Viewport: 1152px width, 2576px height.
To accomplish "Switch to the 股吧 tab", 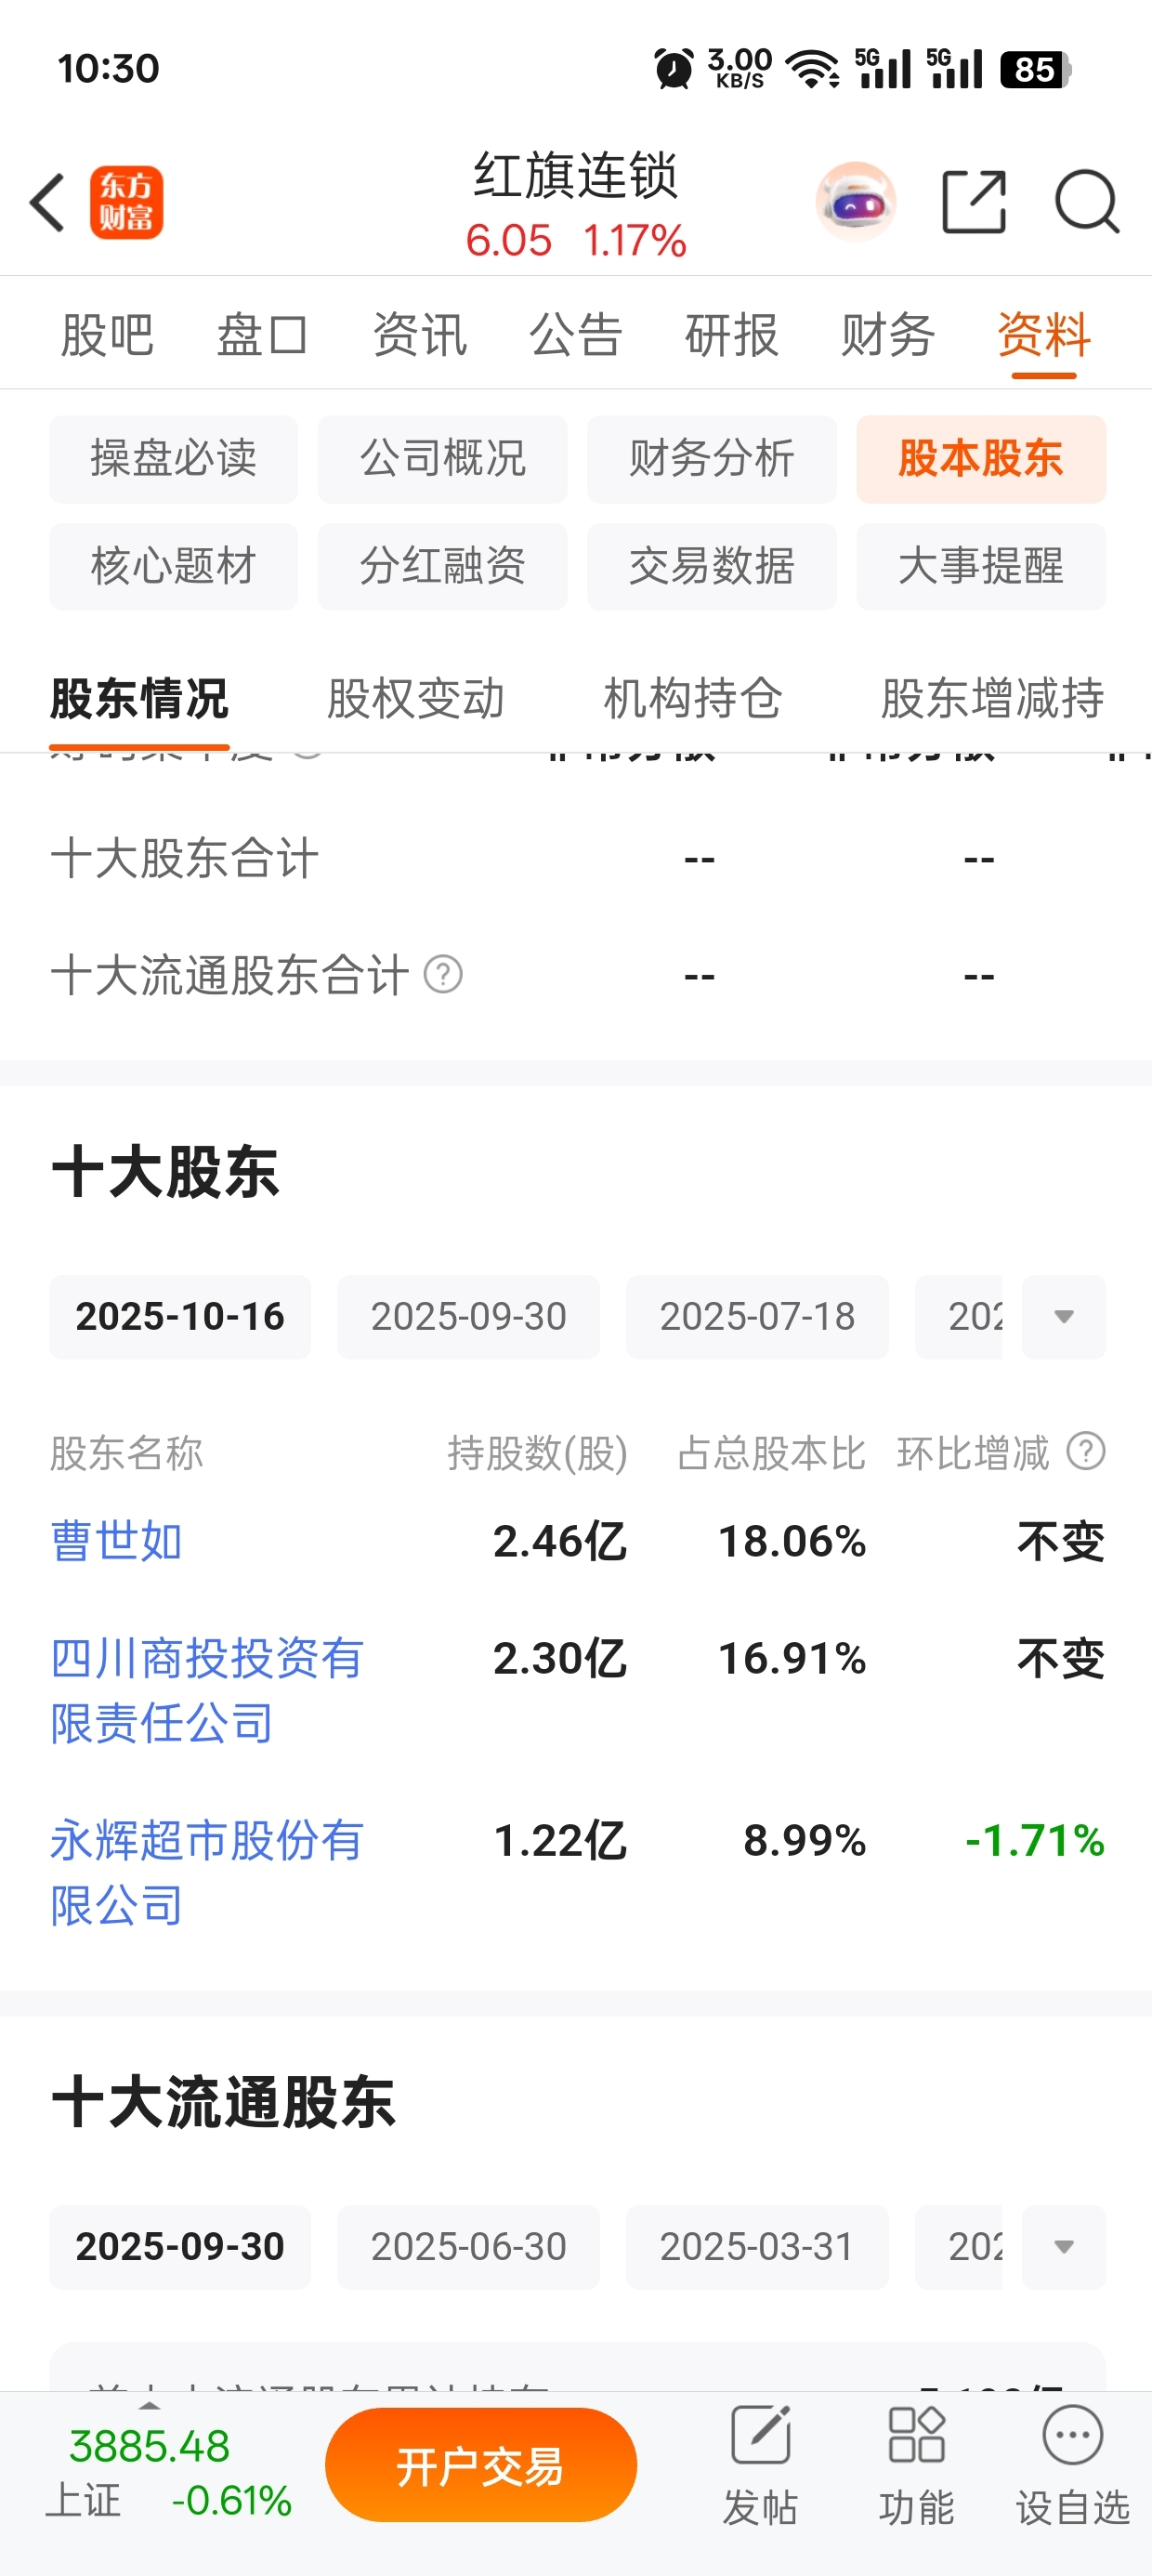I will pyautogui.click(x=107, y=334).
